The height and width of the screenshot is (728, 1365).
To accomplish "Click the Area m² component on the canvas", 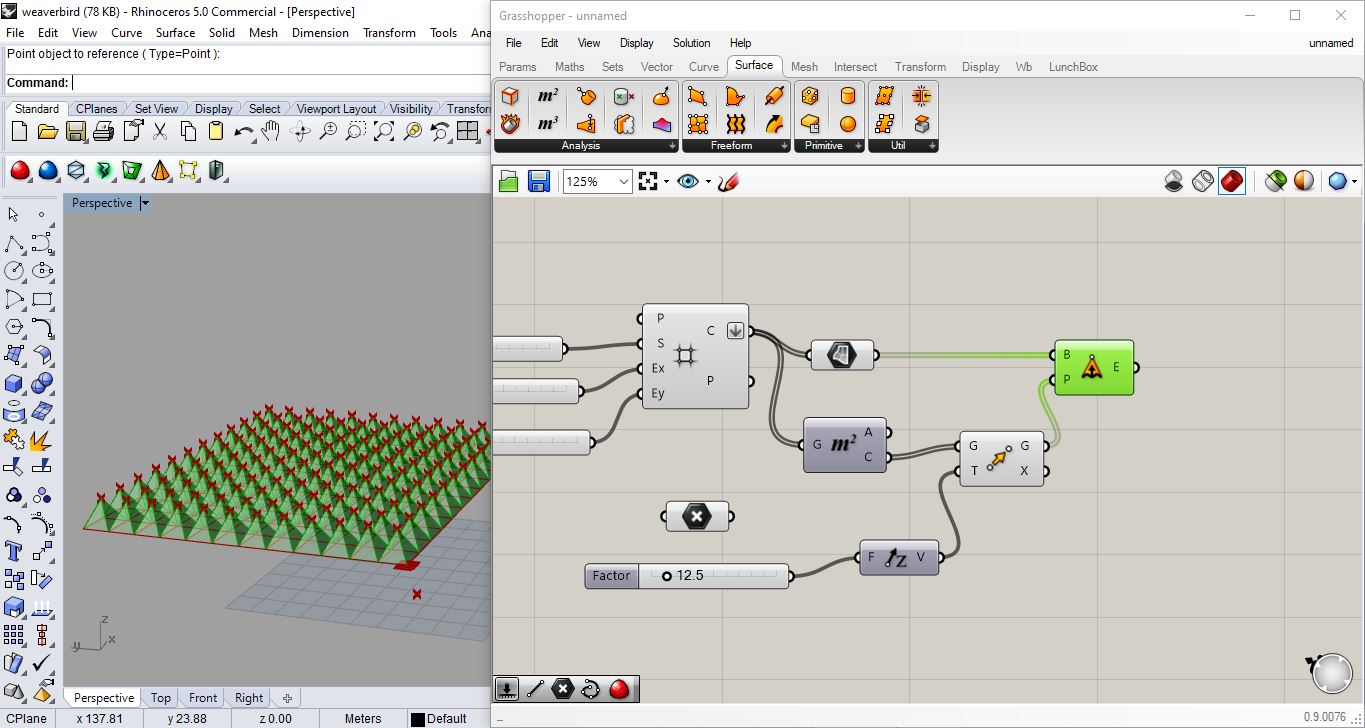I will click(x=845, y=445).
